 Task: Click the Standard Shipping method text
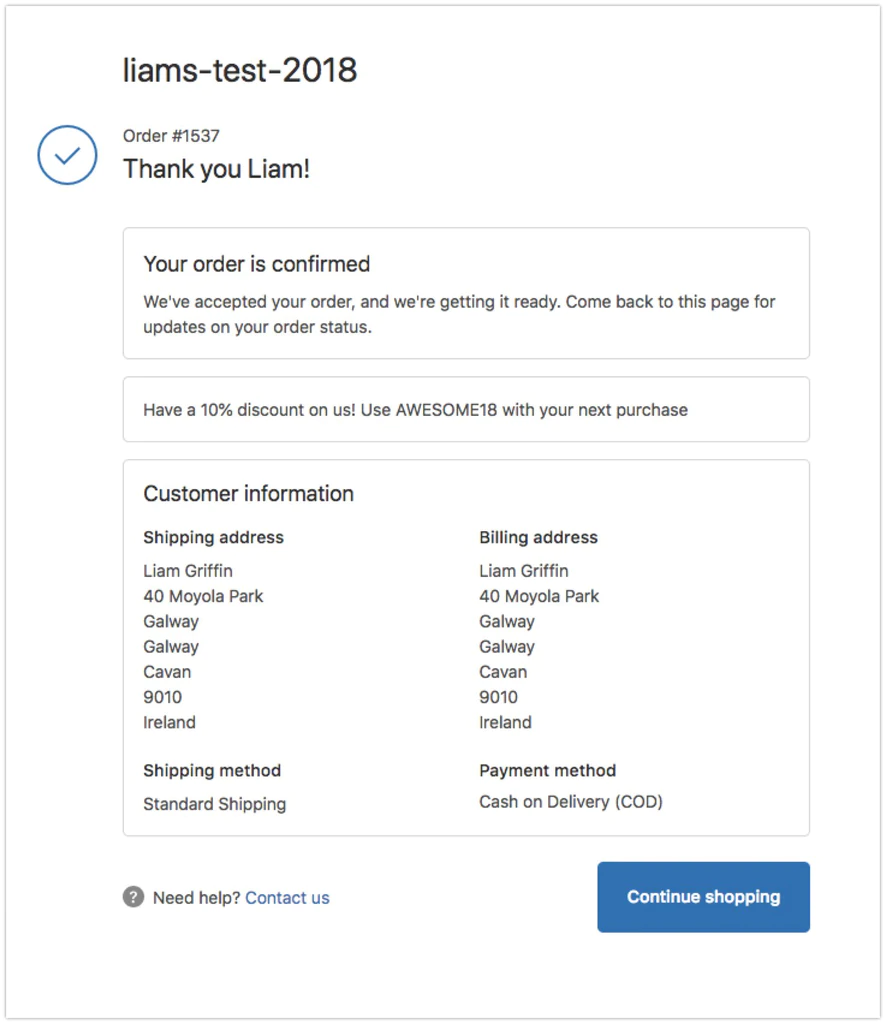[x=214, y=804]
